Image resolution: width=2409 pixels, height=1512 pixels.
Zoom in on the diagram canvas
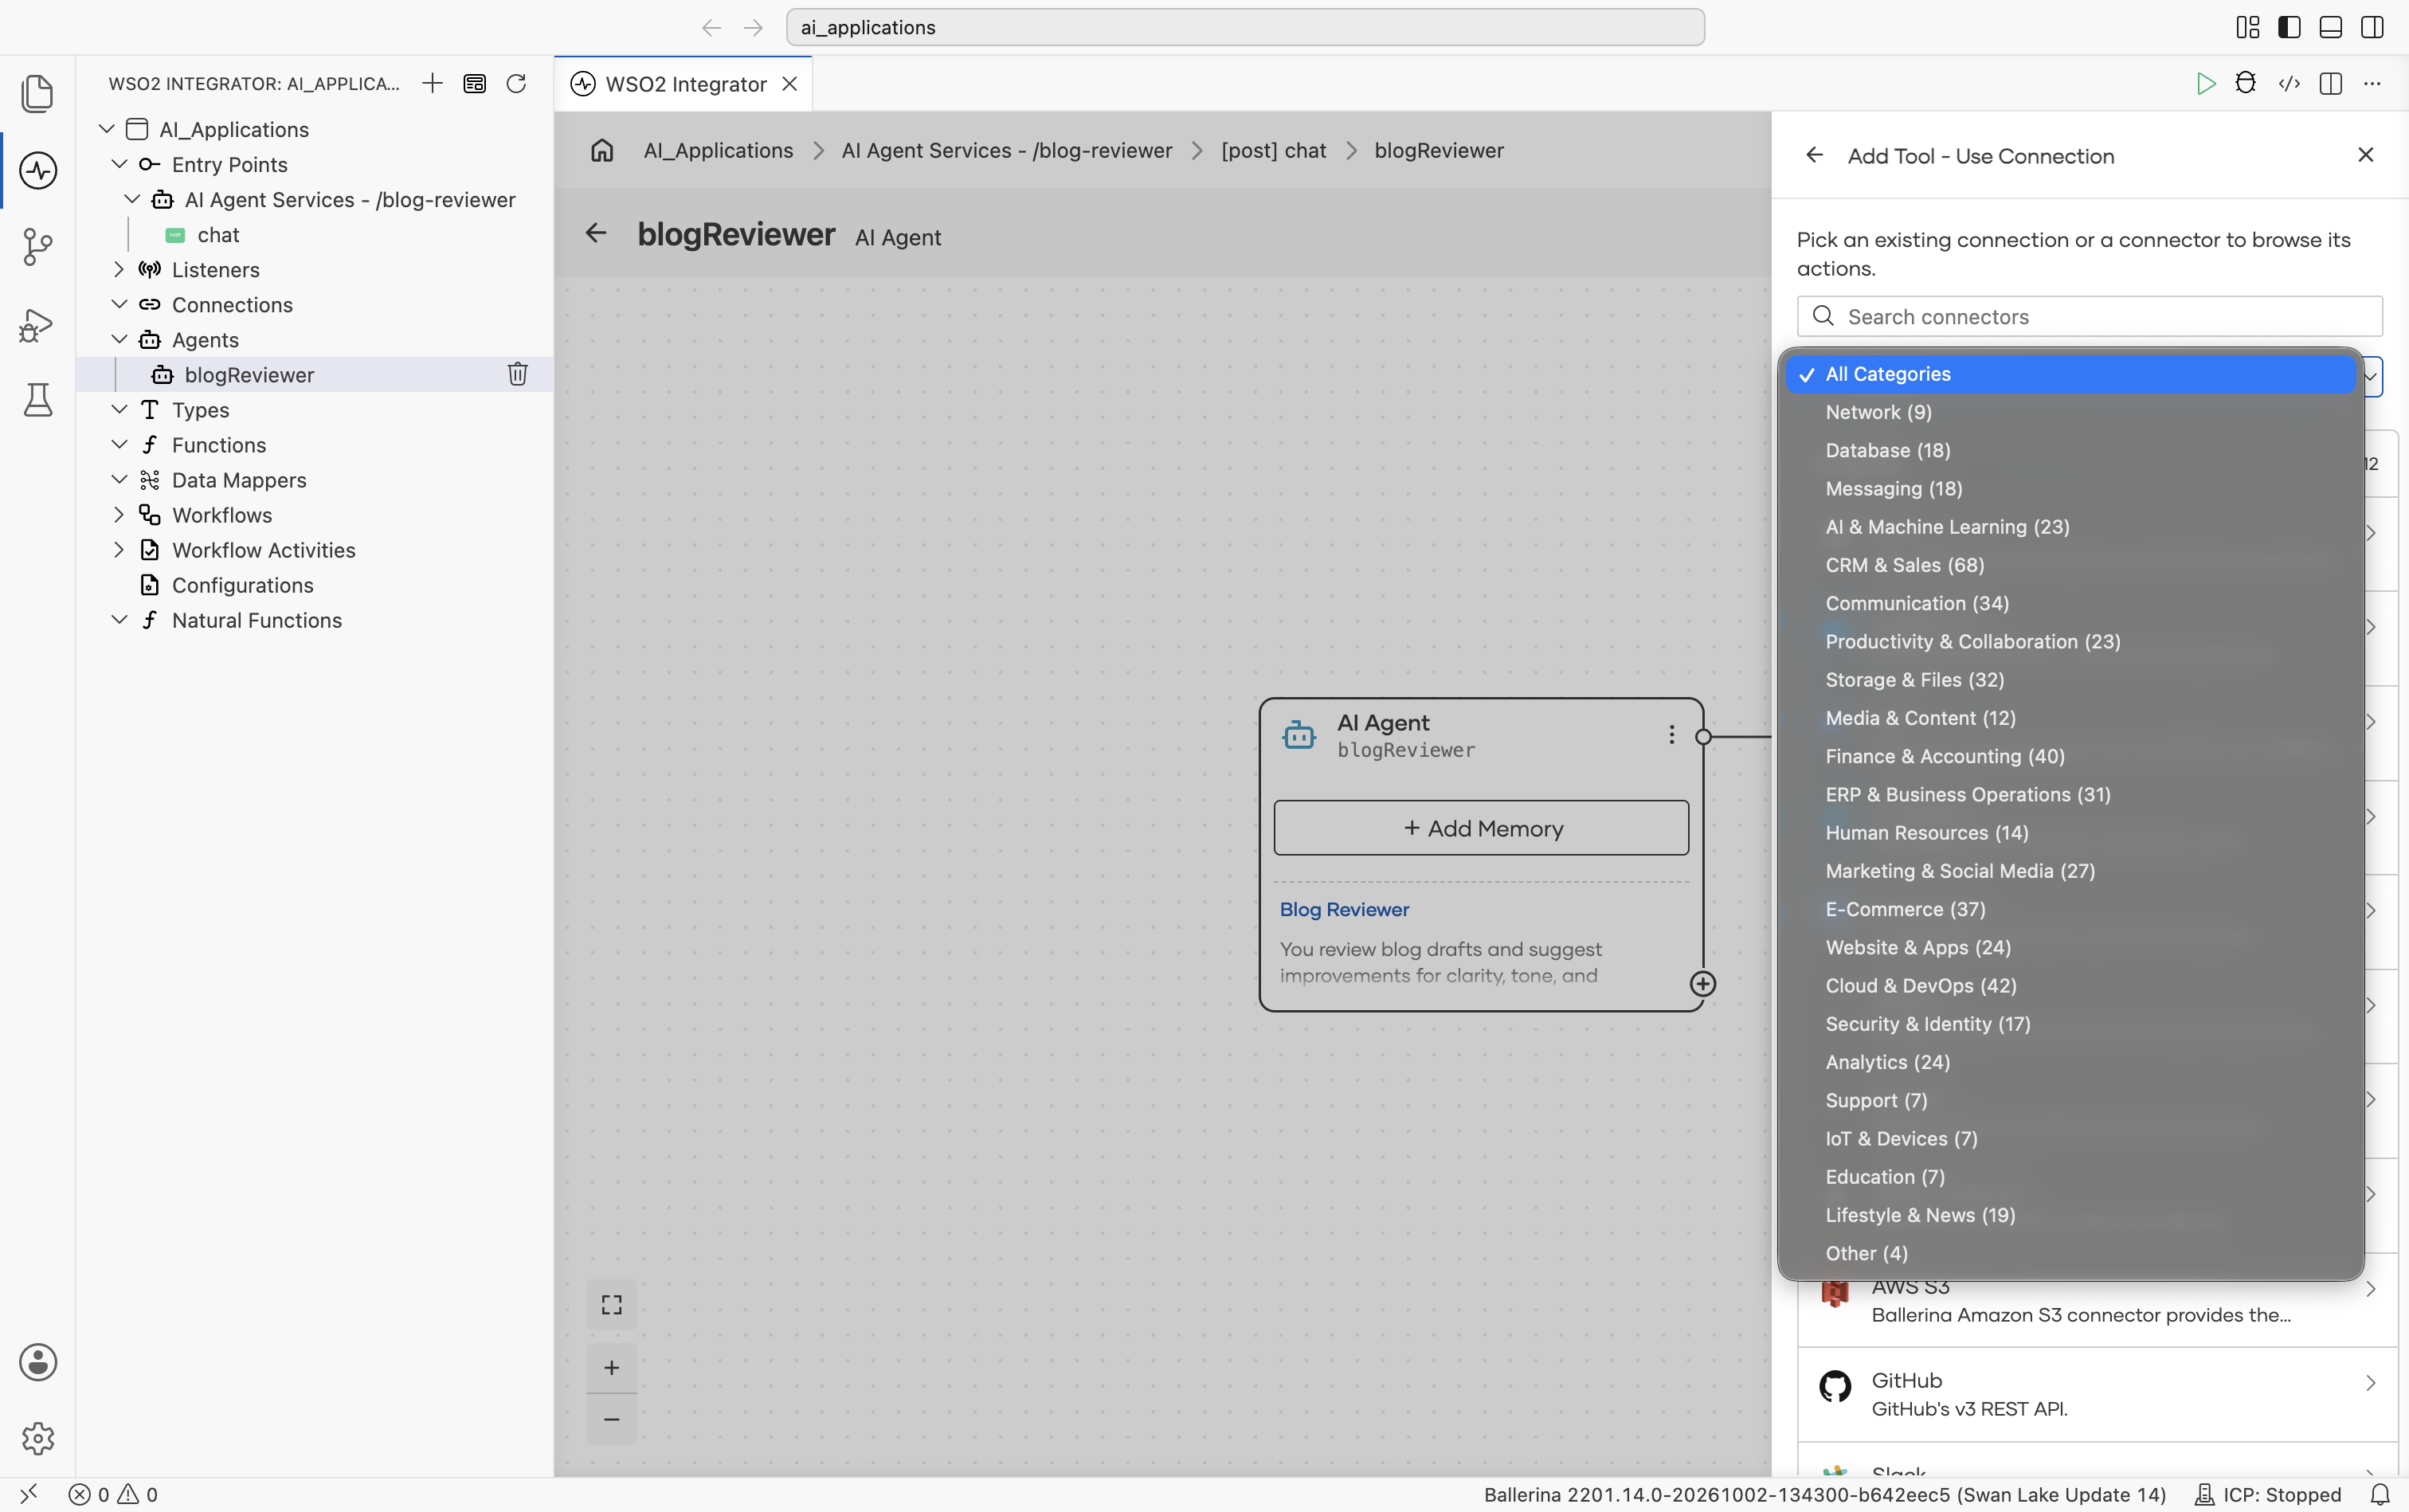coord(611,1368)
